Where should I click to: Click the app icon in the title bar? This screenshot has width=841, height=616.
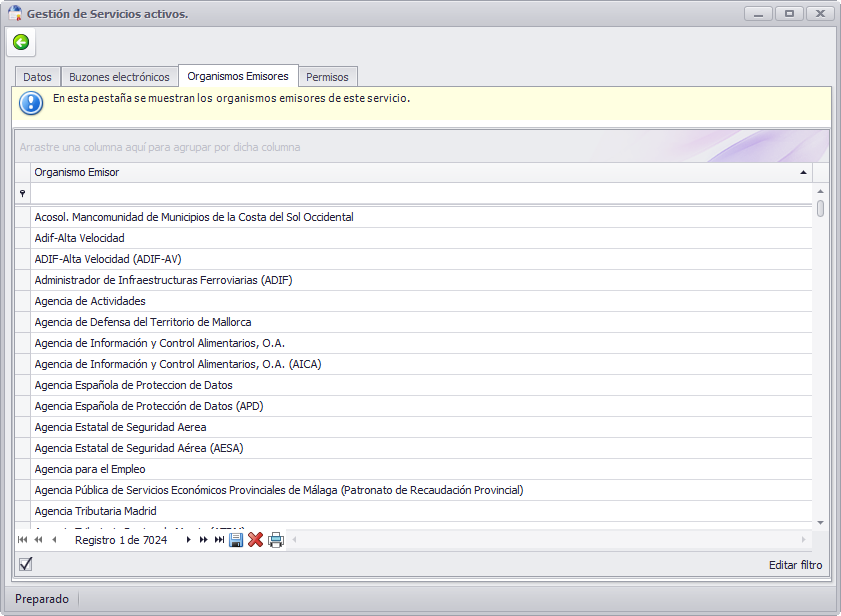tap(15, 13)
